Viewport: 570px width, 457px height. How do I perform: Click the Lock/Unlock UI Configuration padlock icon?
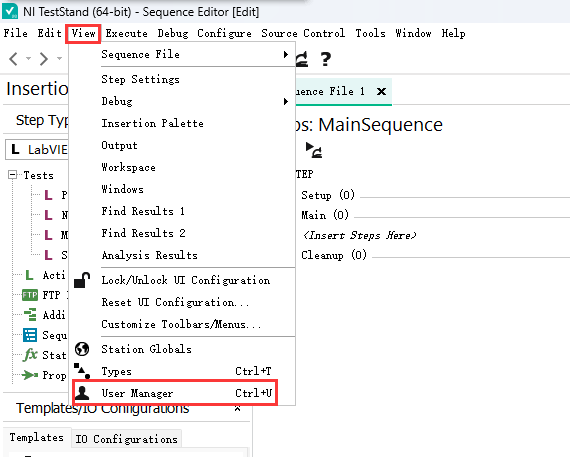click(x=82, y=280)
